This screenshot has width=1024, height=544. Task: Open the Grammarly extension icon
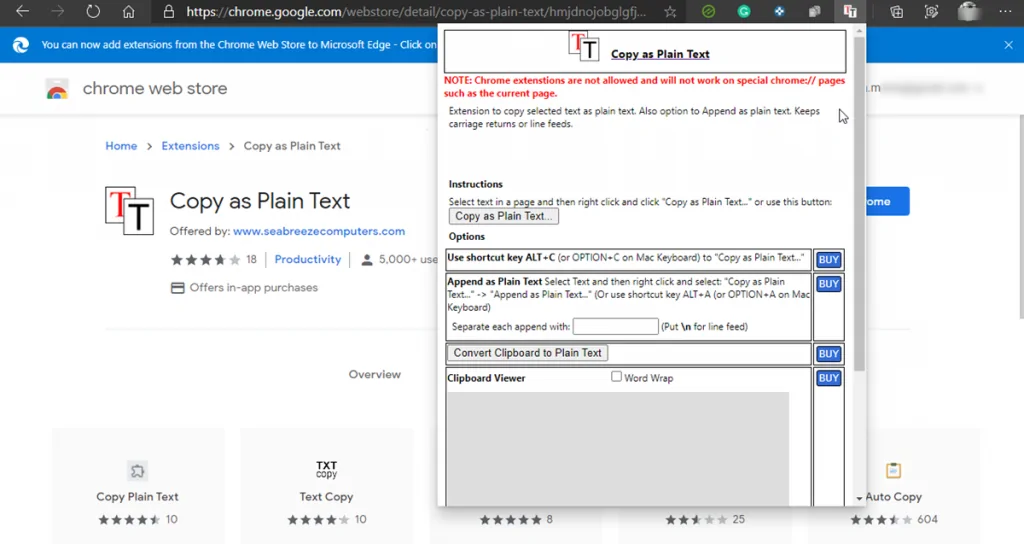point(744,11)
